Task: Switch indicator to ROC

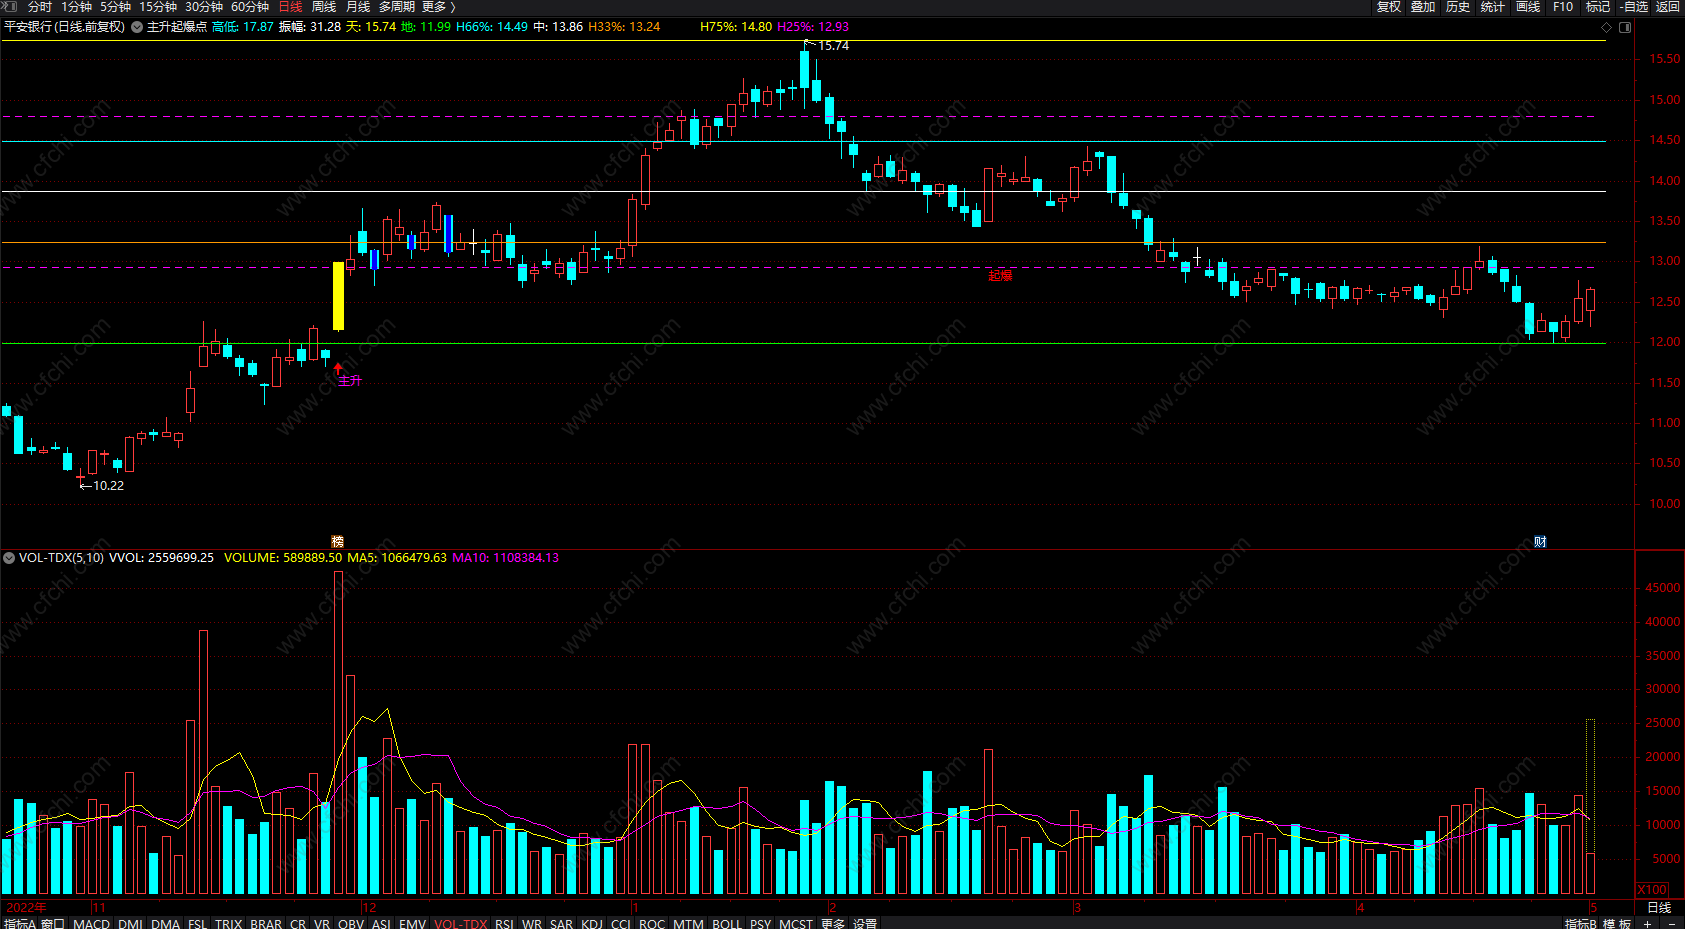Action: pyautogui.click(x=652, y=923)
